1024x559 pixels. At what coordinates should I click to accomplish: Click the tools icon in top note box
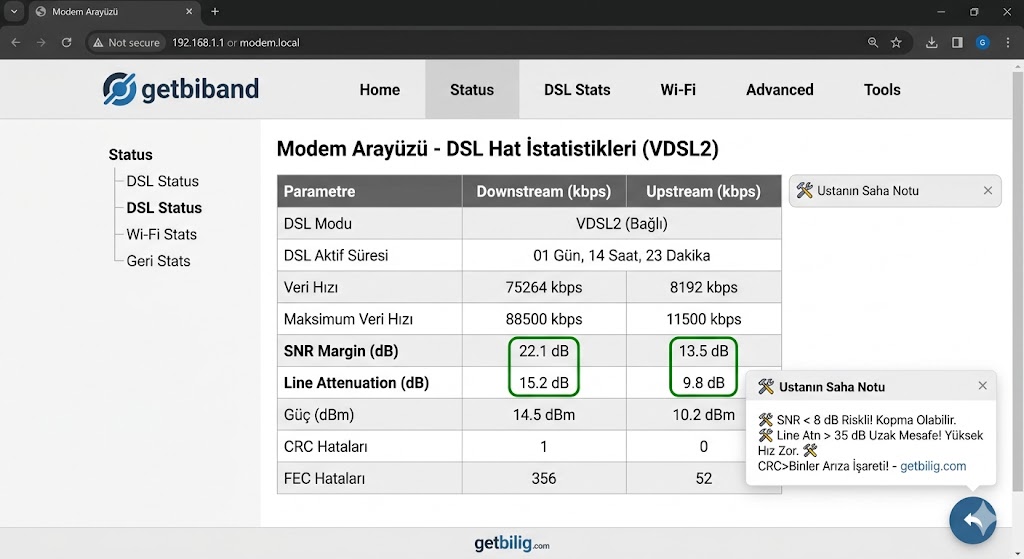pyautogui.click(x=805, y=190)
